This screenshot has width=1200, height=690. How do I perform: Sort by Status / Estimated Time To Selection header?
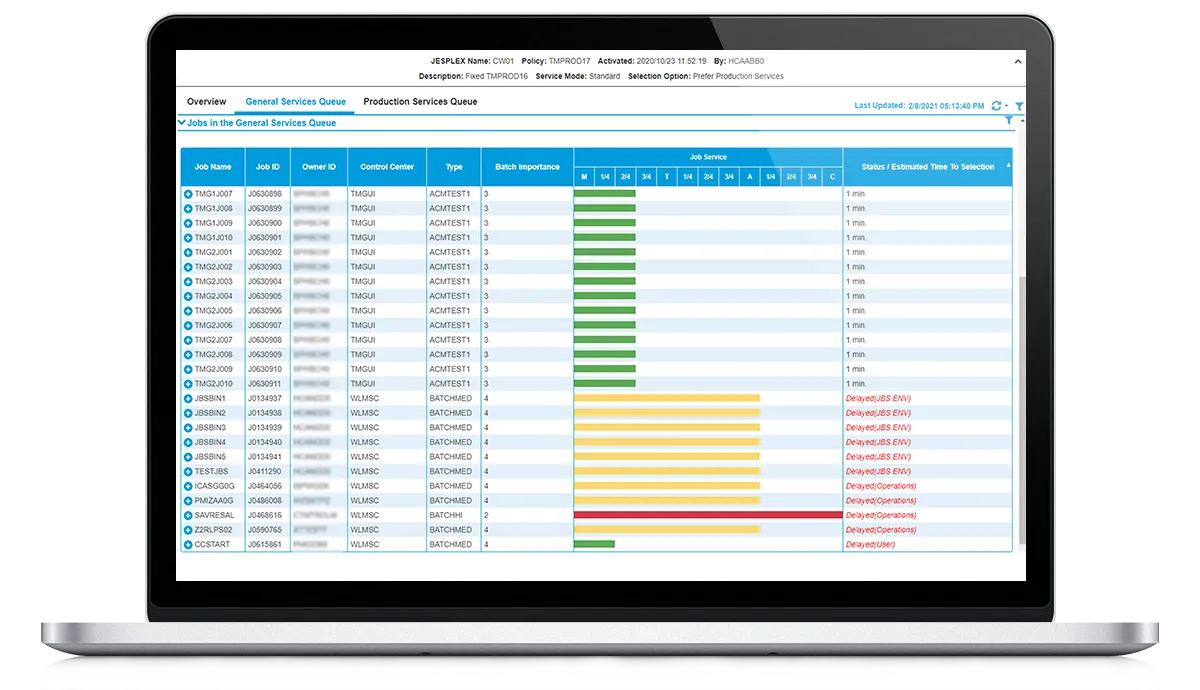point(928,167)
